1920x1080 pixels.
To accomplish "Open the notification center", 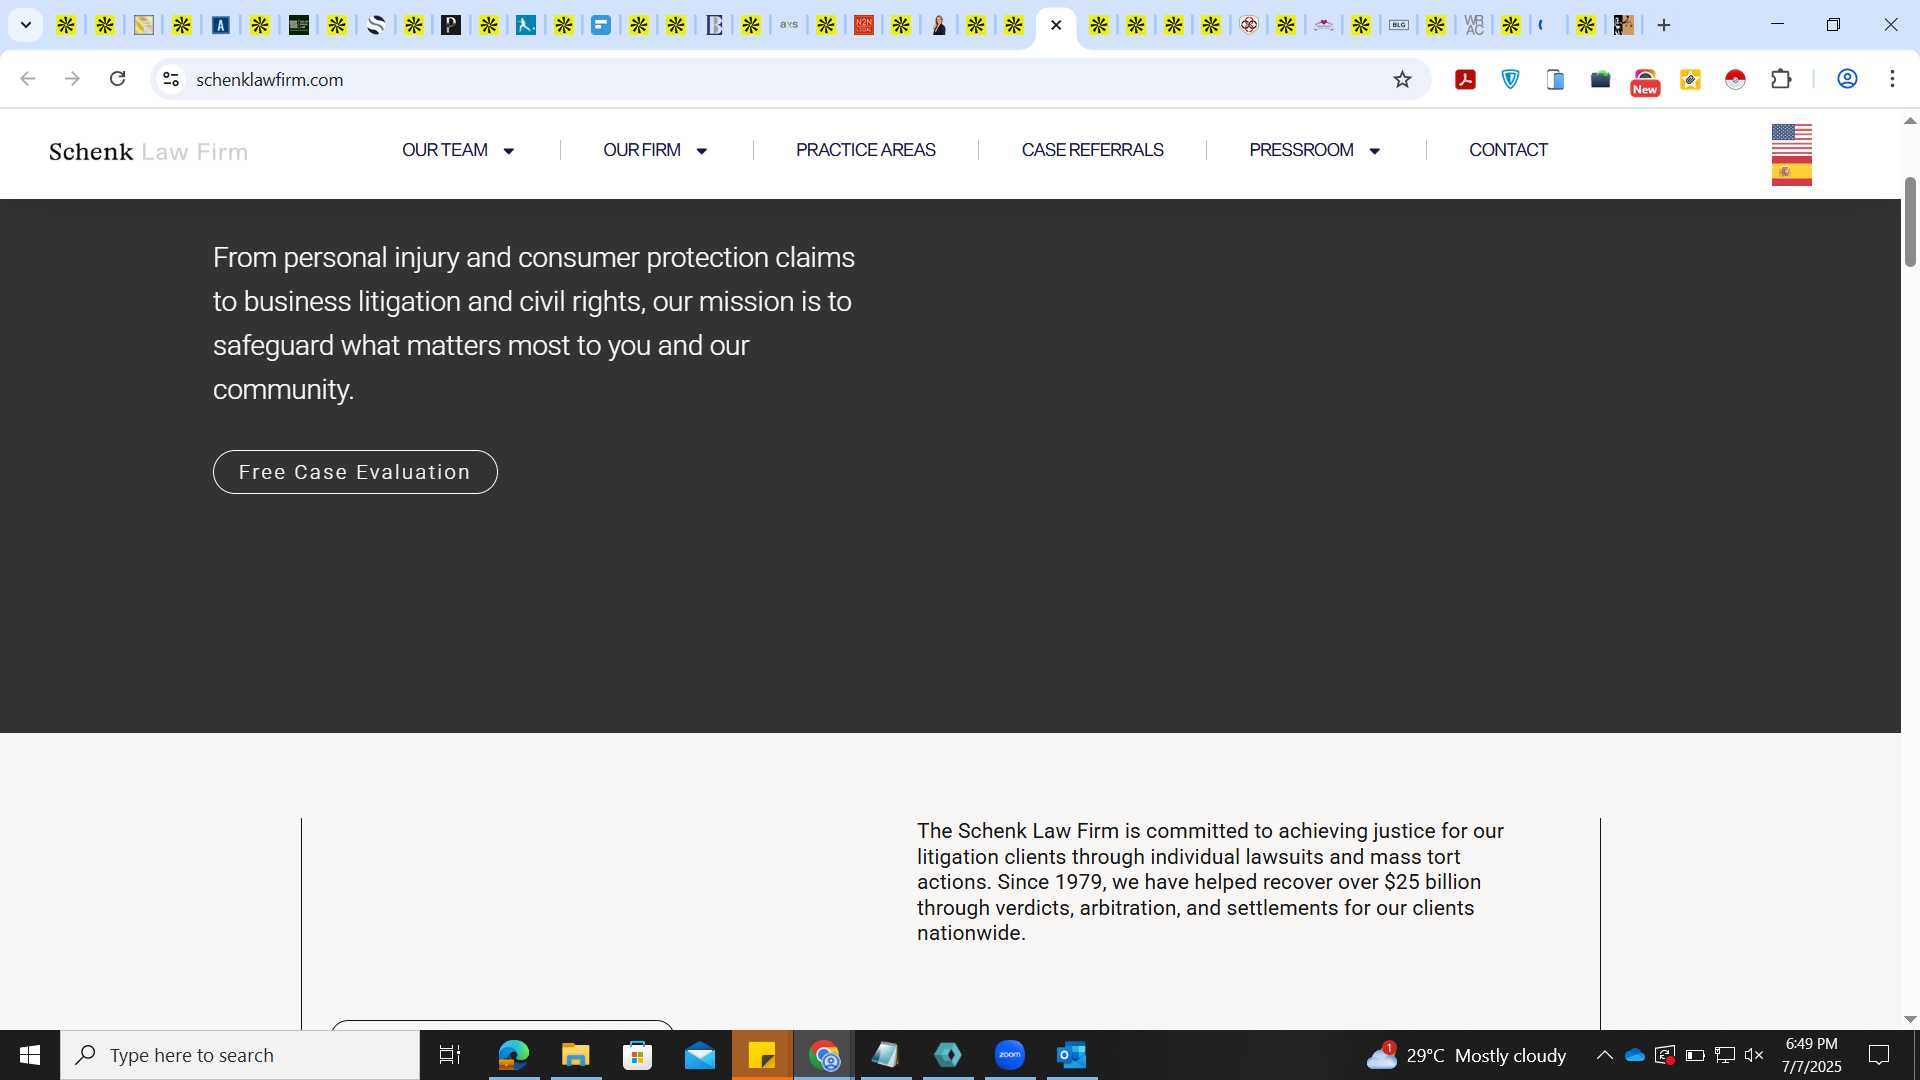I will point(1879,1055).
